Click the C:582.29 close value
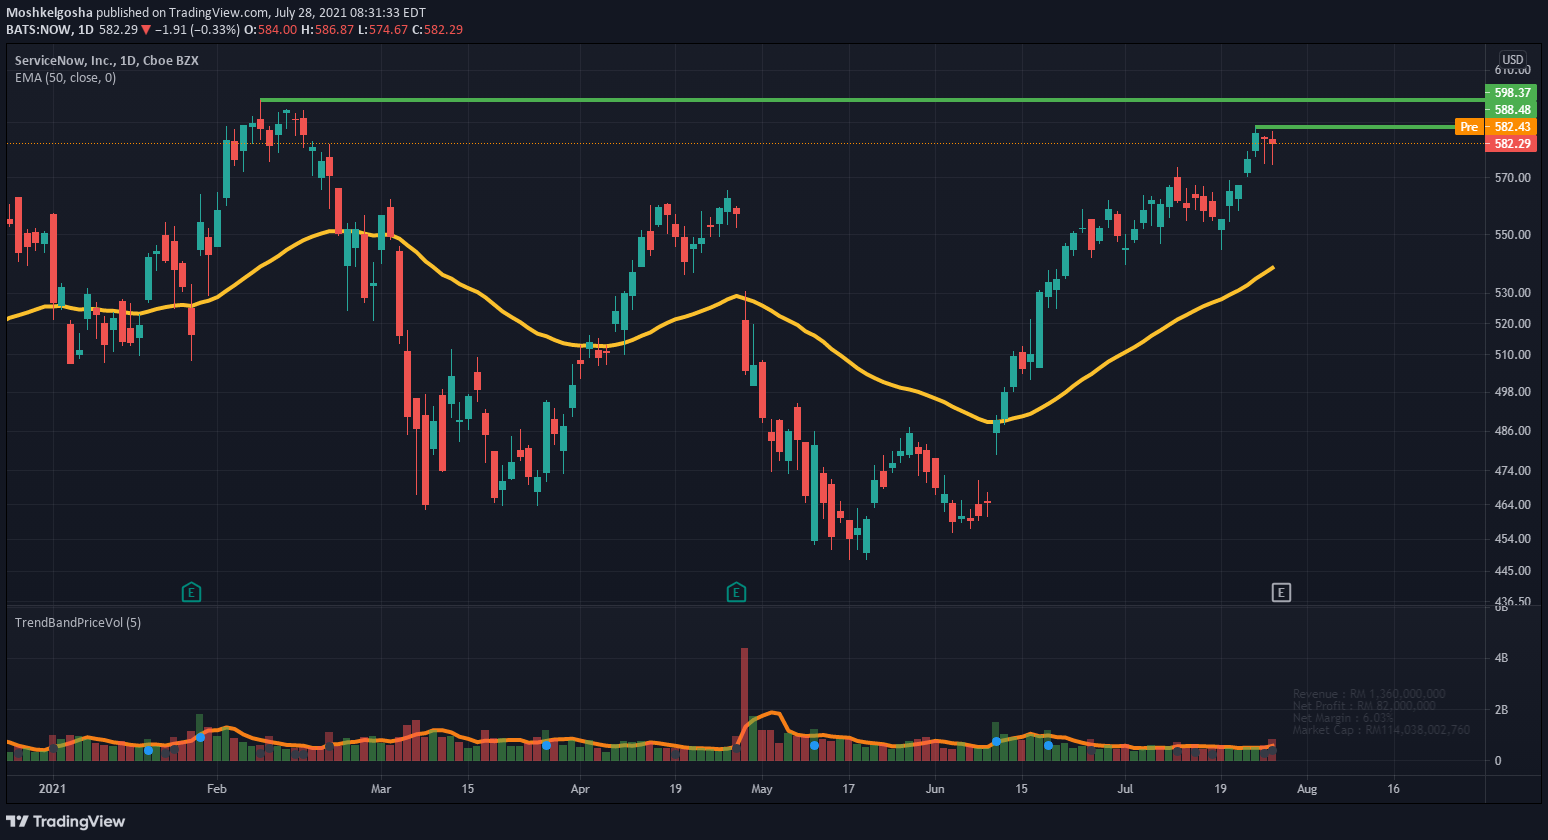Viewport: 1548px width, 840px height. tap(438, 30)
